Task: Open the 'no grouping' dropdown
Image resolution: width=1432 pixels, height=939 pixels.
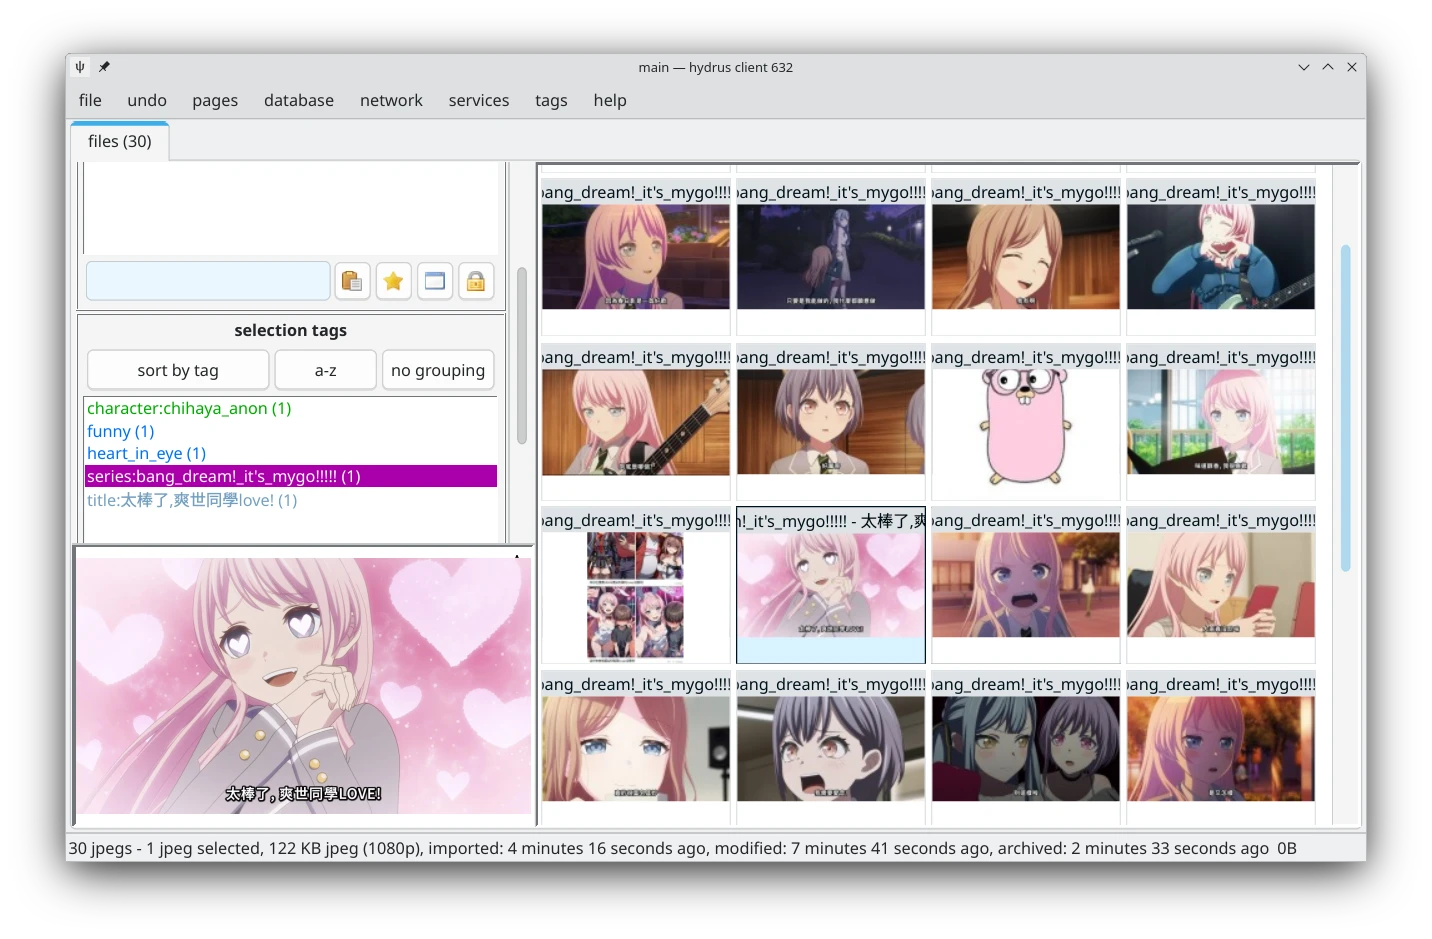Action: coord(437,369)
